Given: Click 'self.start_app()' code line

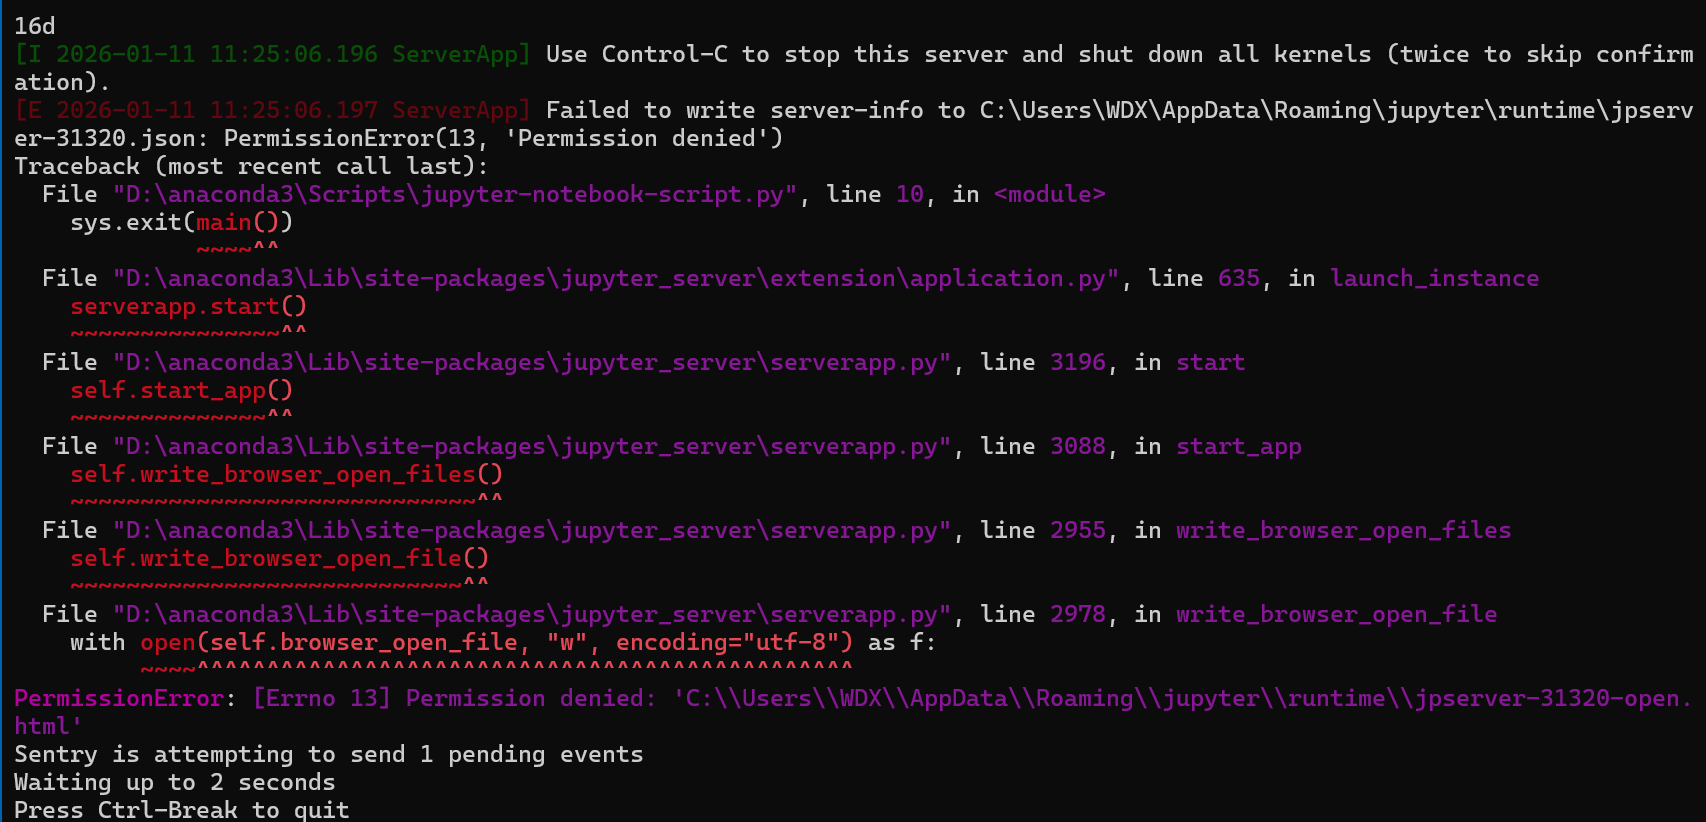Looking at the screenshot, I should click(x=182, y=390).
